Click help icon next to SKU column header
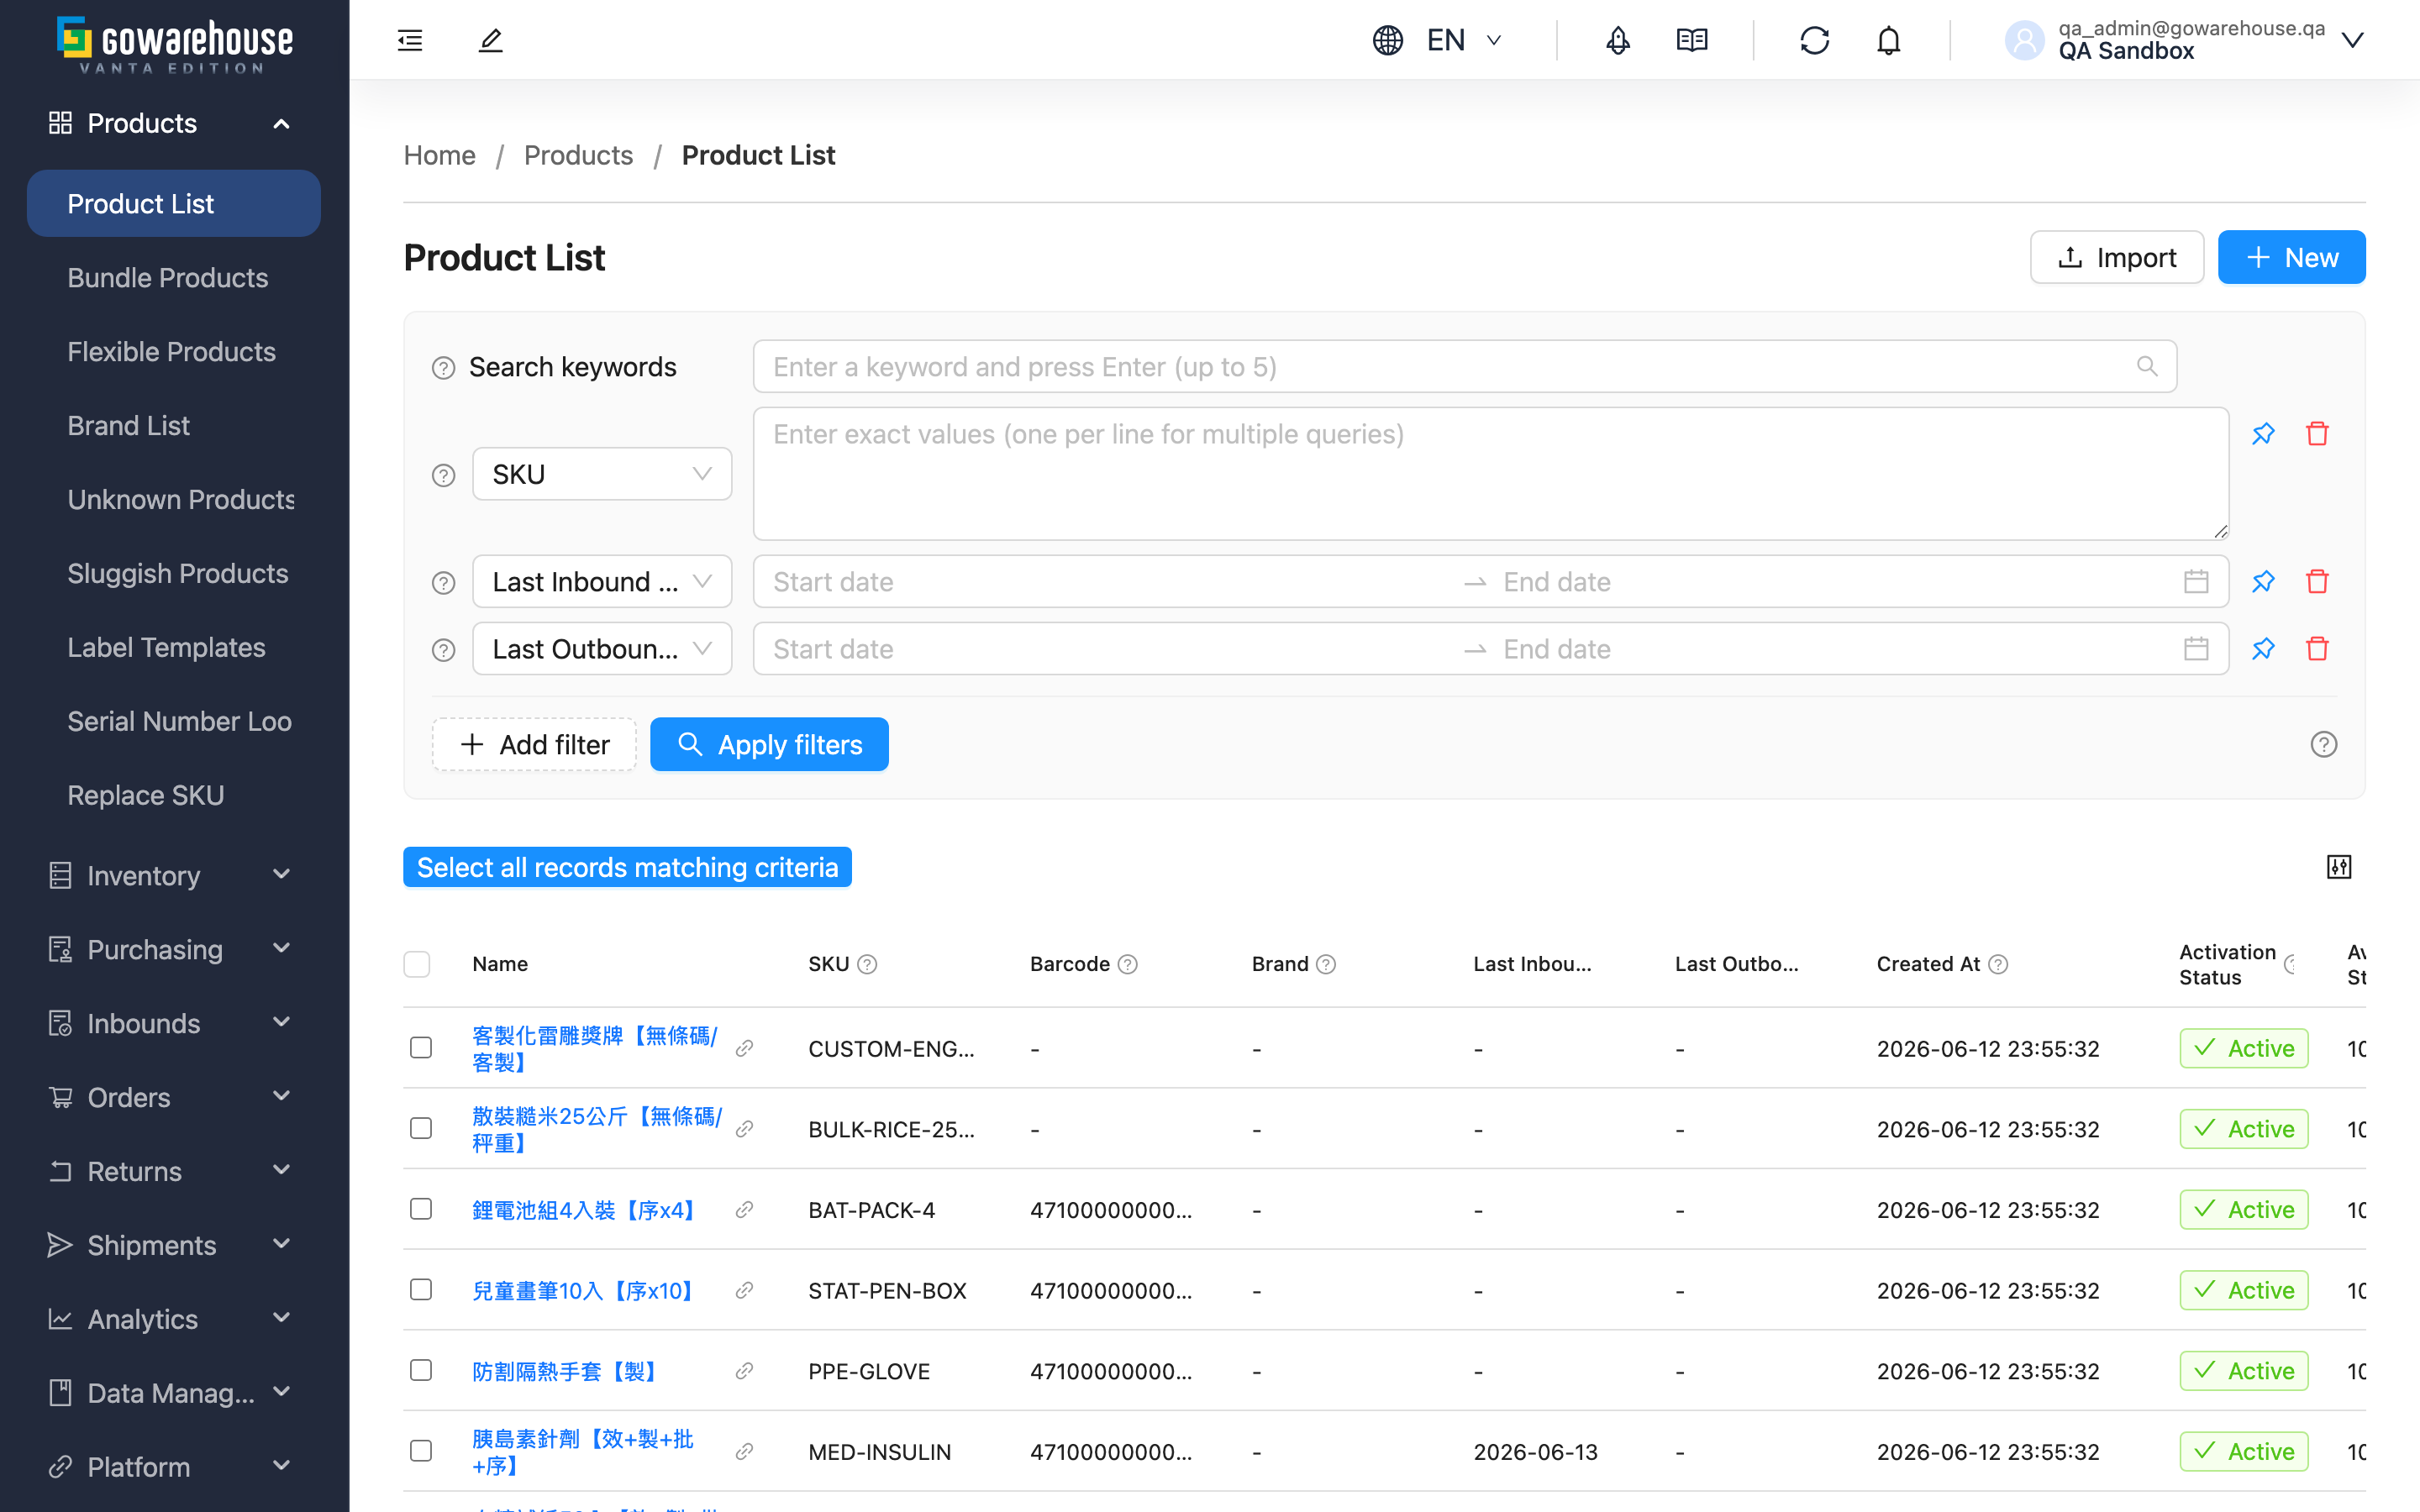 pos(867,964)
